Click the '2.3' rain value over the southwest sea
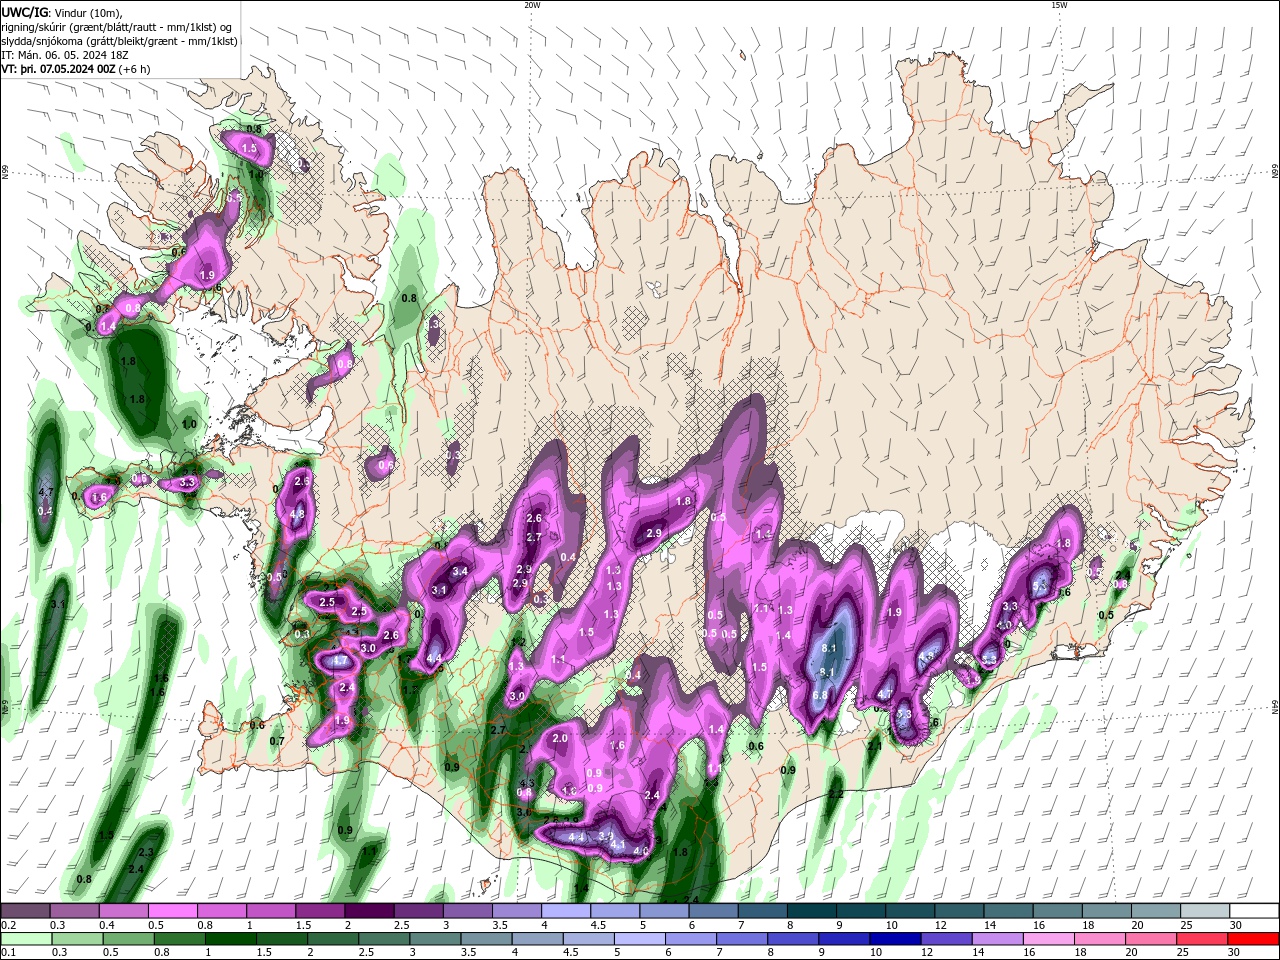The image size is (1280, 960). 146,852
